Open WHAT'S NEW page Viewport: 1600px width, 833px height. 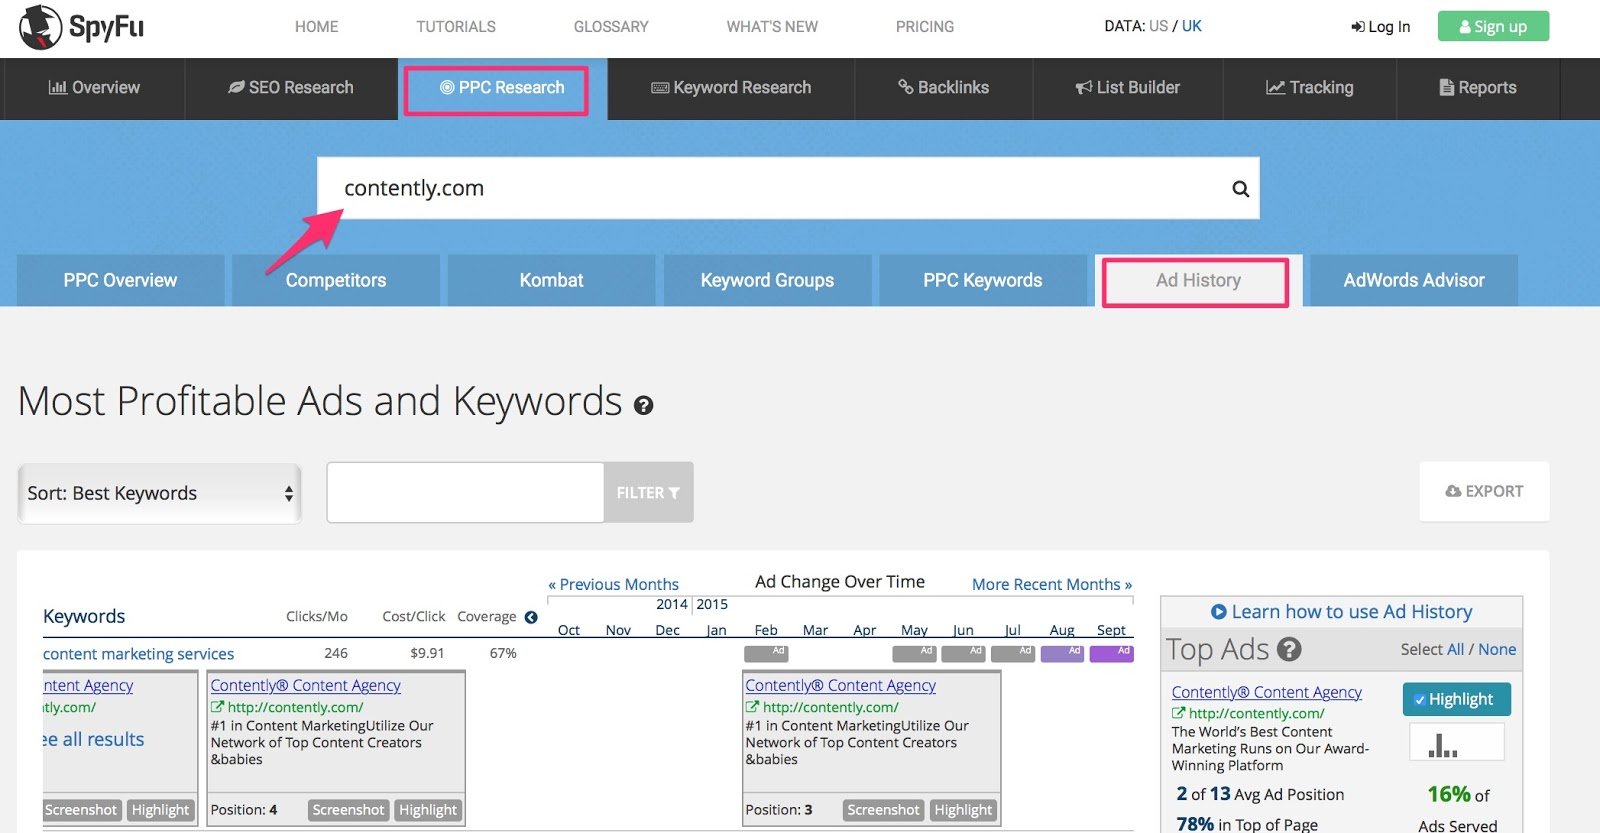tap(772, 27)
